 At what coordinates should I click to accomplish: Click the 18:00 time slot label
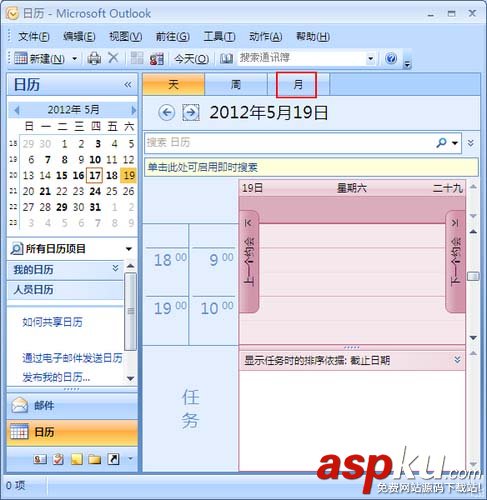tap(170, 260)
